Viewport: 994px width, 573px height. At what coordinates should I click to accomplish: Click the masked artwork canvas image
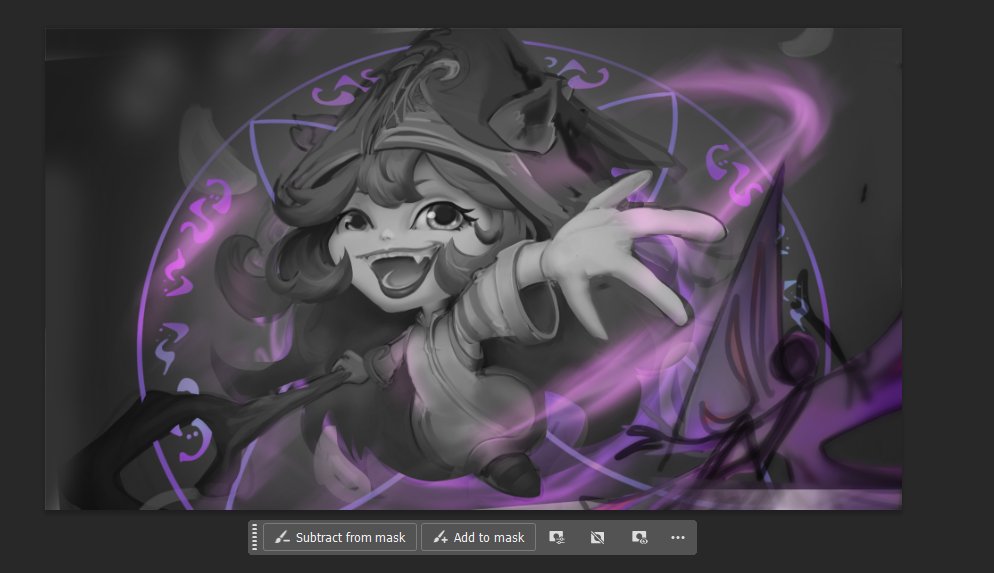coord(473,269)
